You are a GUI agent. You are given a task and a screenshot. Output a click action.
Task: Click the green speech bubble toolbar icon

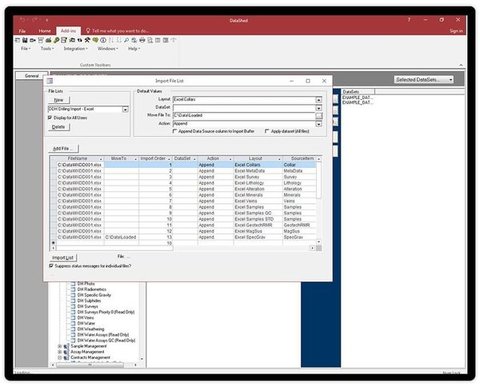[95, 40]
